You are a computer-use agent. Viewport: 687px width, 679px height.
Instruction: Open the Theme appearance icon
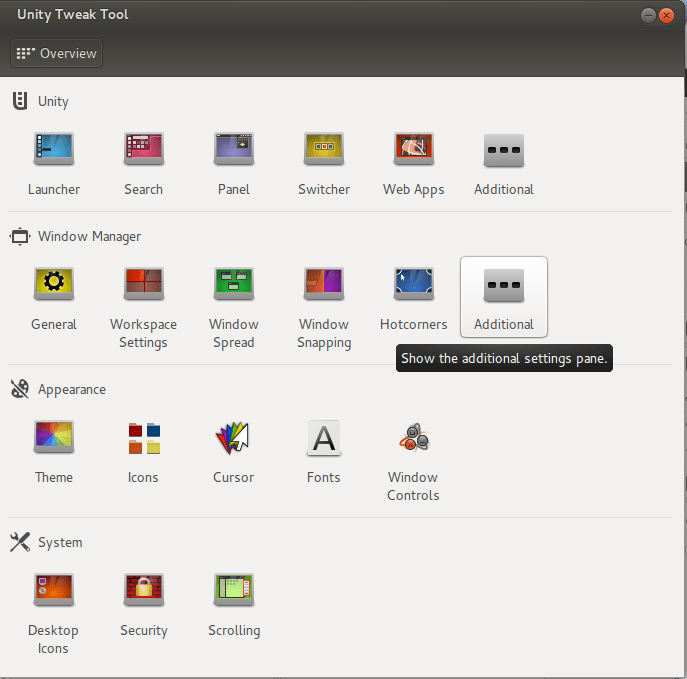[54, 437]
